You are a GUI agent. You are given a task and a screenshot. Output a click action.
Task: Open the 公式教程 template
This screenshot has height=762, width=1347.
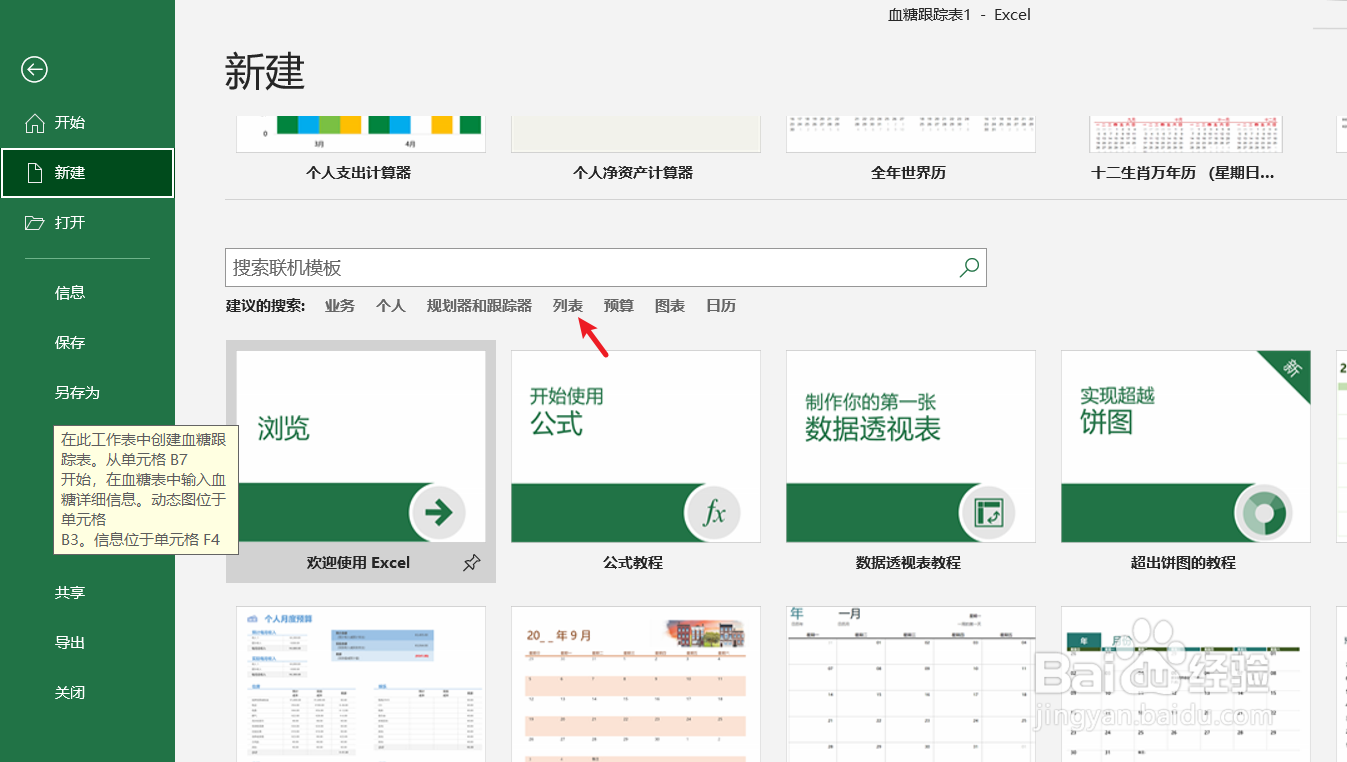pyautogui.click(x=636, y=462)
